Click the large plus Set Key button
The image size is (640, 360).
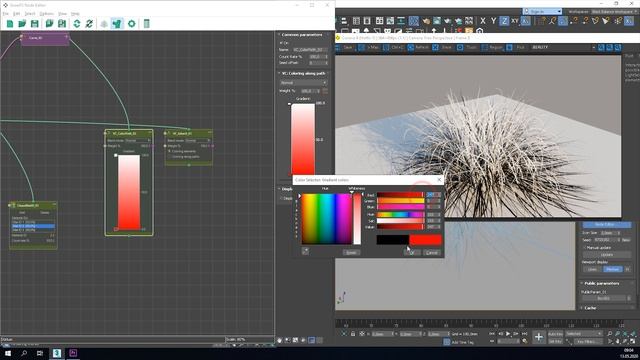pos(539,337)
